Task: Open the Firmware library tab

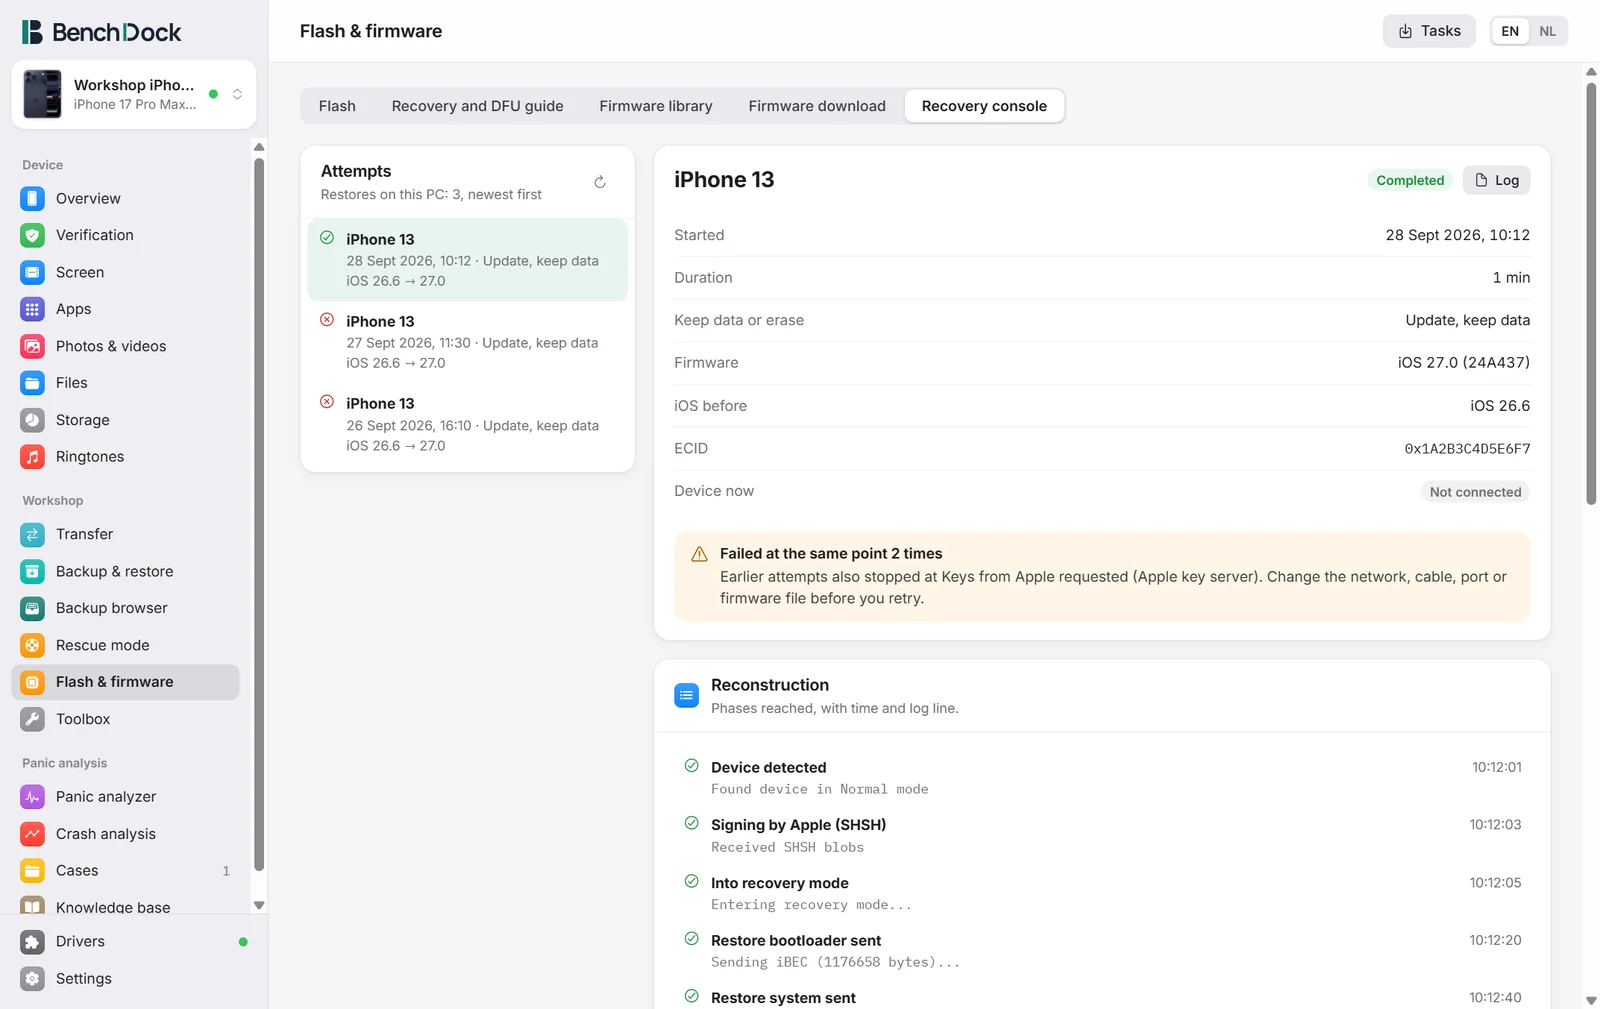Action: [x=656, y=106]
